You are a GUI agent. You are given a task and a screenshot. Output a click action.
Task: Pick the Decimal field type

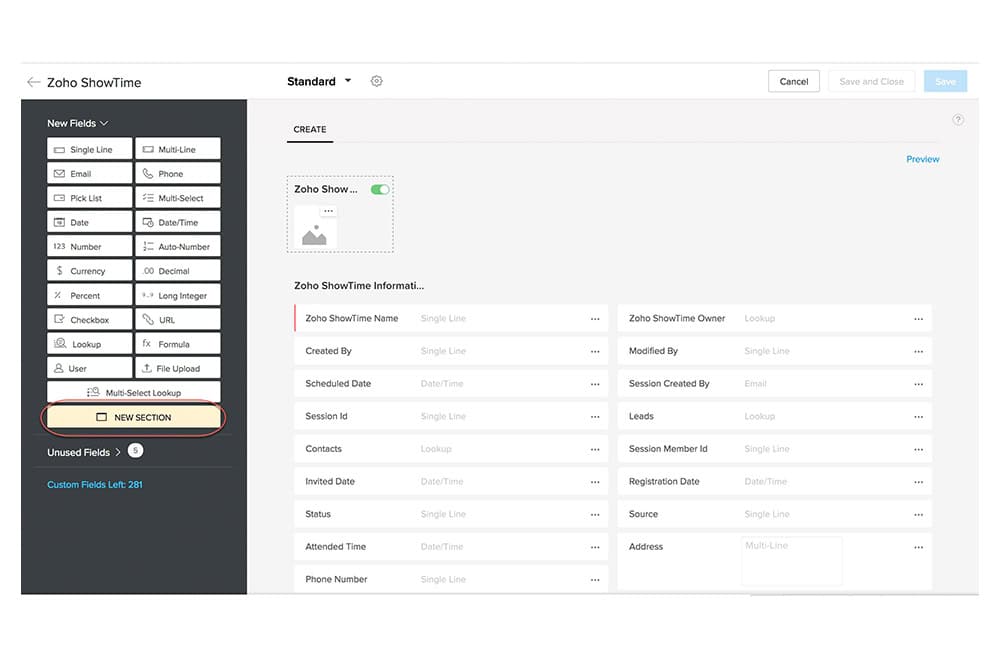tap(178, 271)
